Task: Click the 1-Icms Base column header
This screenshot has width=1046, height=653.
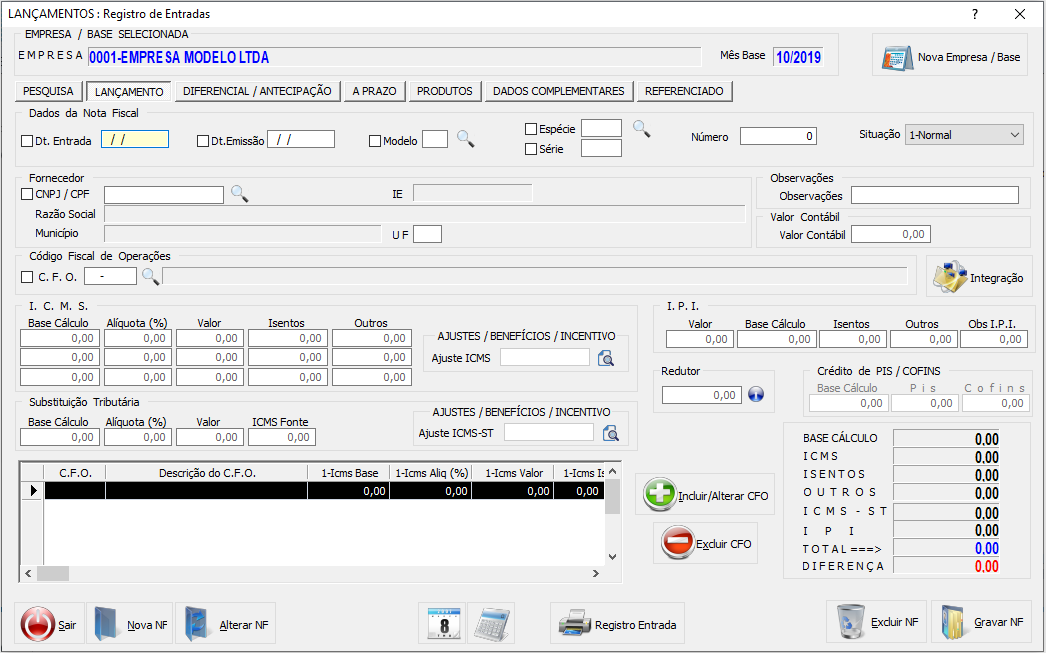Action: (349, 473)
